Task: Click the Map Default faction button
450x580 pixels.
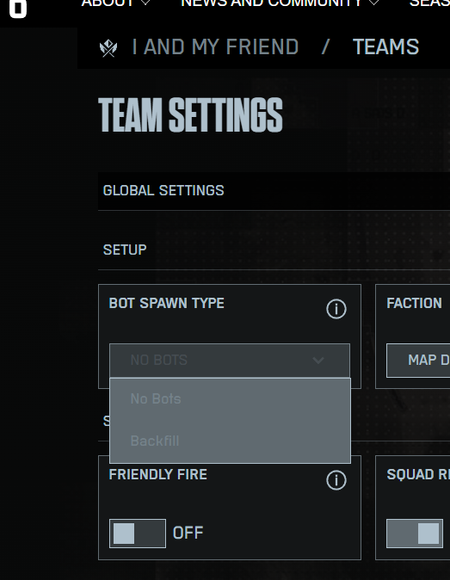Action: [418, 360]
